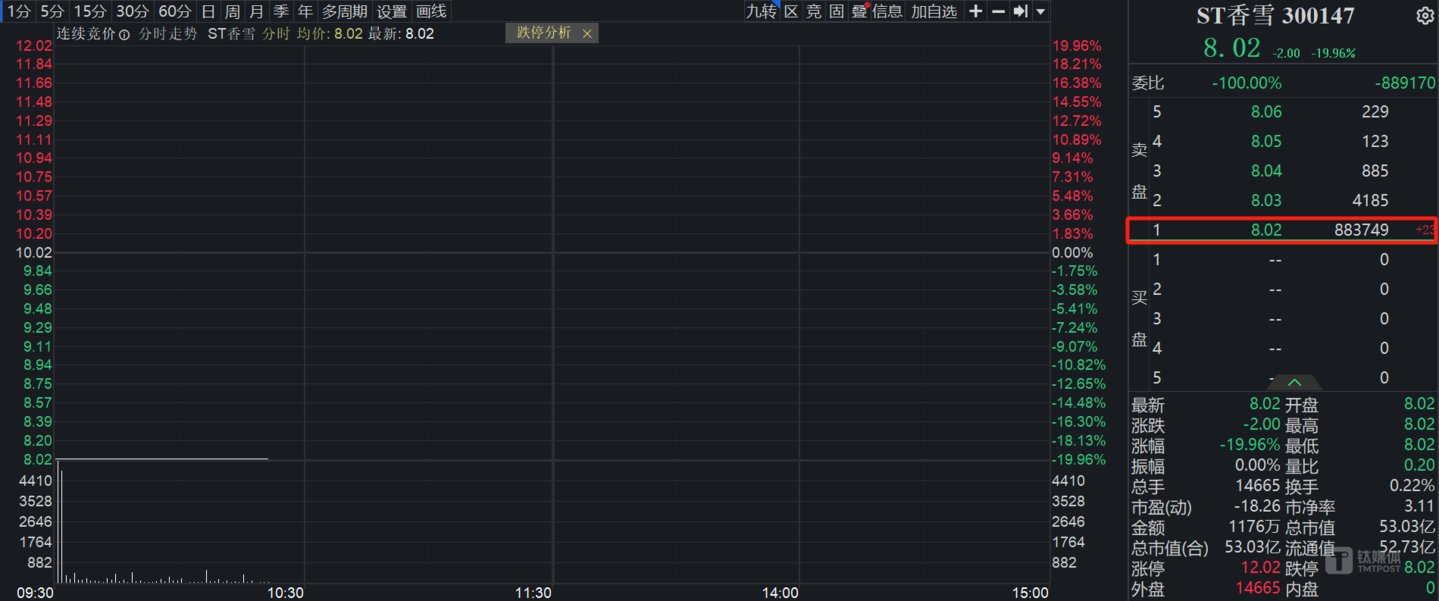Click the jump-to-end arrow icon in the toolbar
This screenshot has width=1439, height=601.
click(x=1020, y=12)
